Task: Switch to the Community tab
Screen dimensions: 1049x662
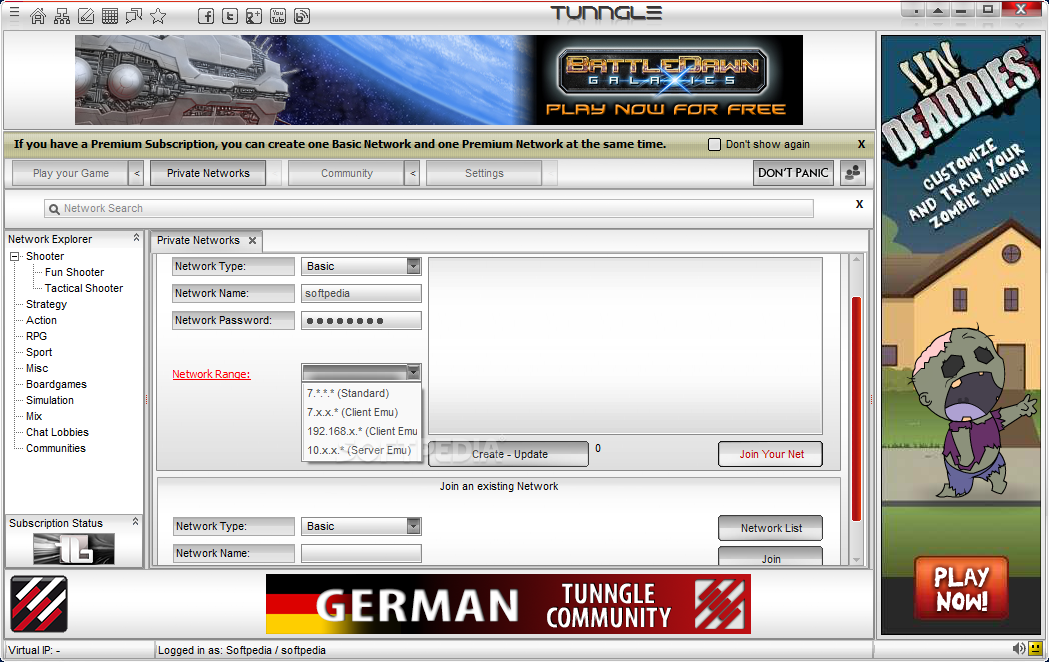Action: [347, 173]
